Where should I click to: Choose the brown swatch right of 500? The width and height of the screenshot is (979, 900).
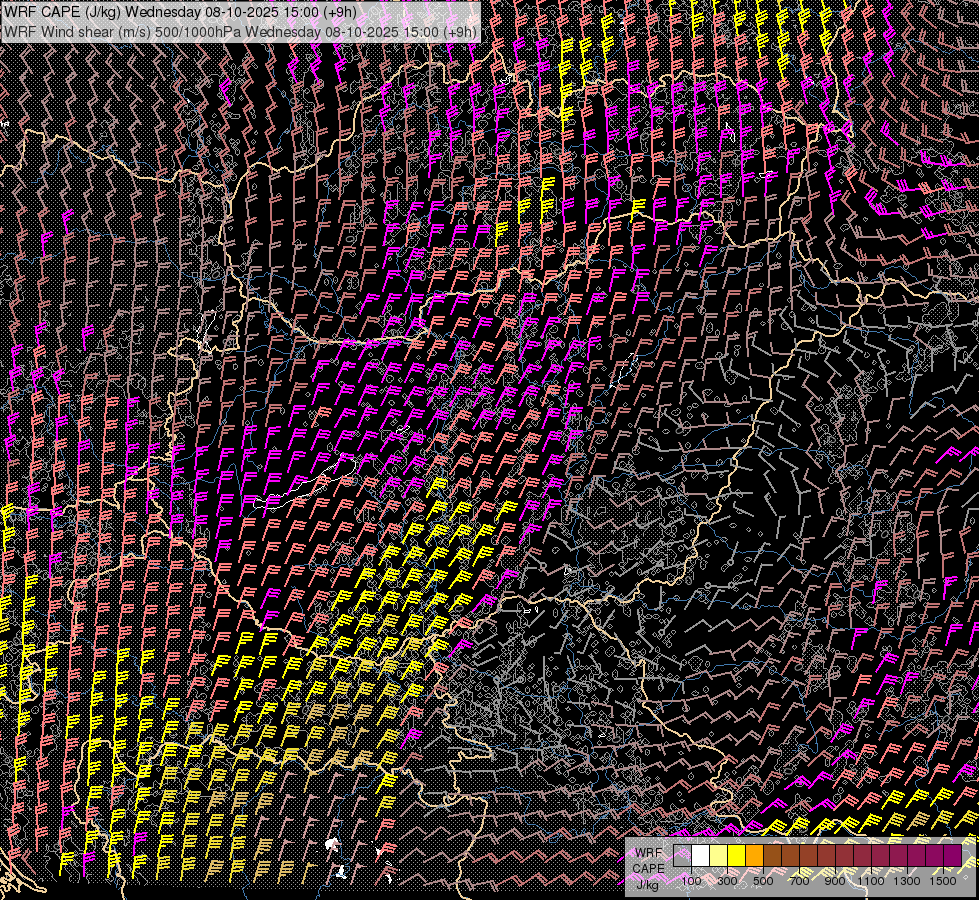(773, 856)
